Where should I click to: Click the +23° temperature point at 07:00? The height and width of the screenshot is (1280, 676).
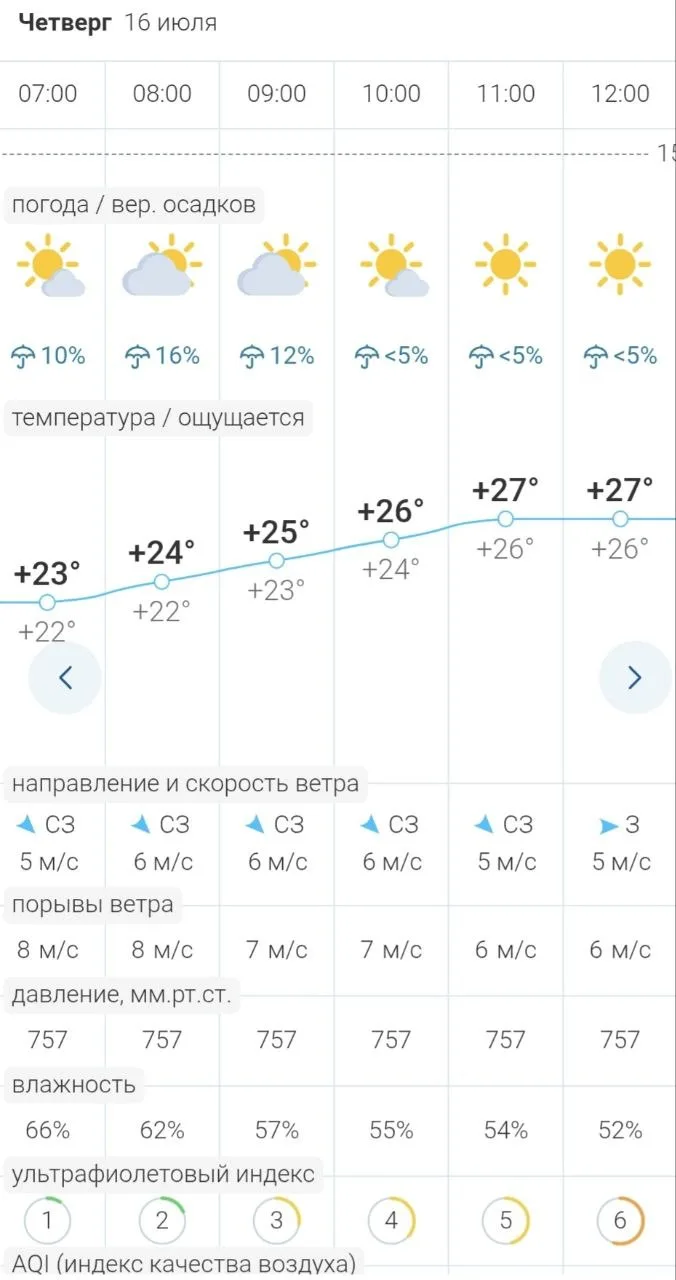pos(47,602)
